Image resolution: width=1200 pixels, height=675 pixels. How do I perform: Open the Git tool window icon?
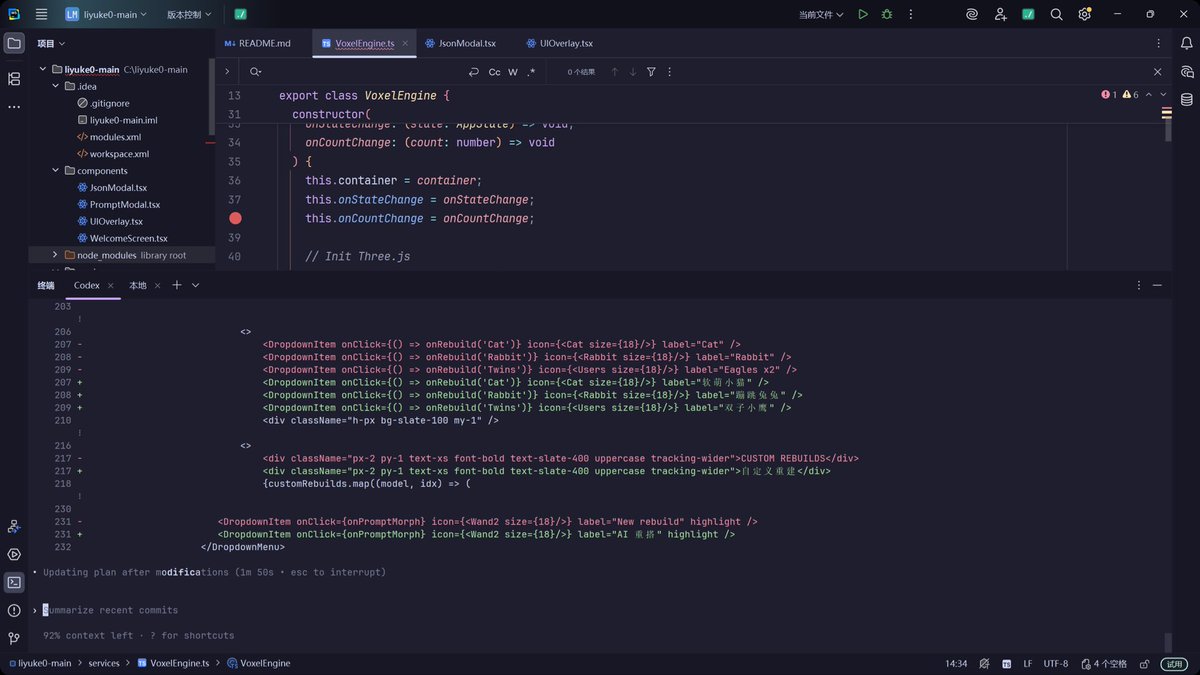(14, 638)
